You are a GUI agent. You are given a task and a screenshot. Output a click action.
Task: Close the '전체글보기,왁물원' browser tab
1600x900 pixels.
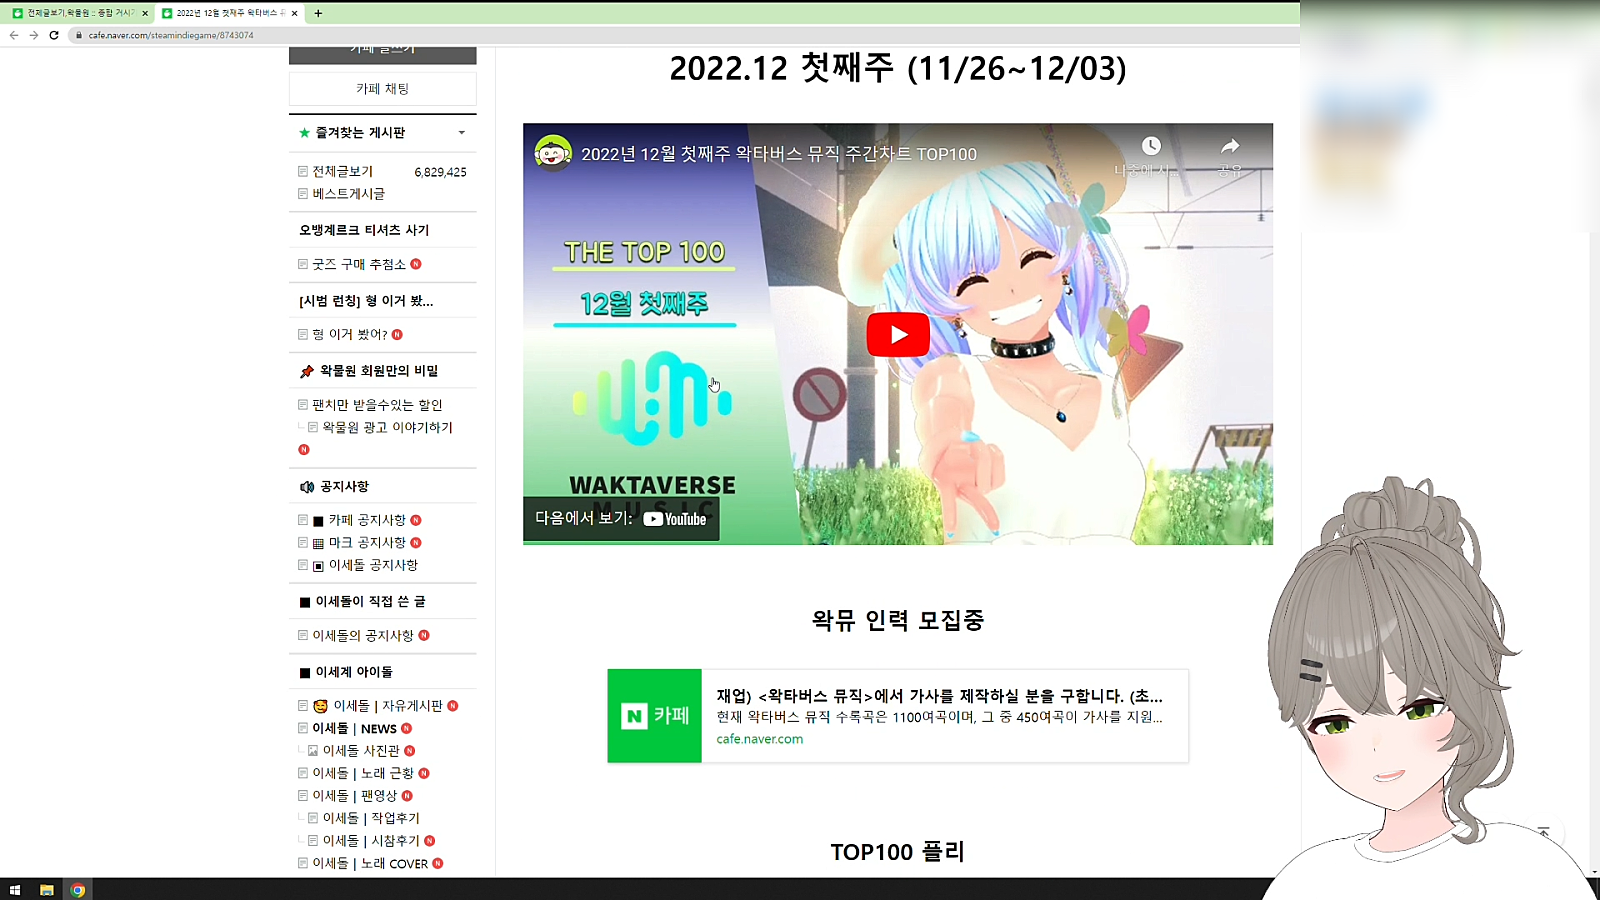point(145,13)
